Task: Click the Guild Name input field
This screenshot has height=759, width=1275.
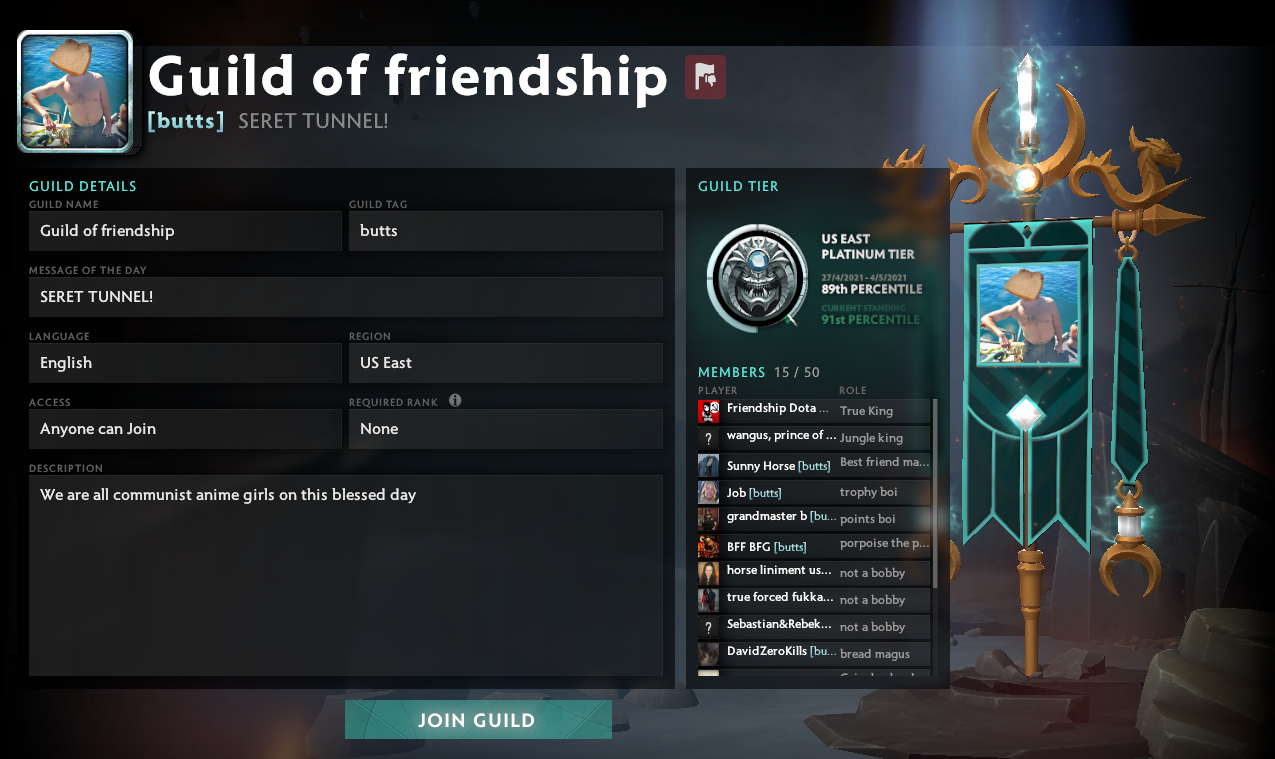Action: click(x=185, y=231)
